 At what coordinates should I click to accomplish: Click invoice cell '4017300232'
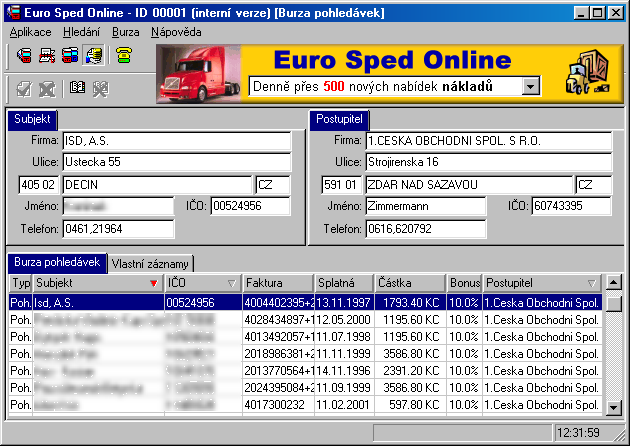[278, 405]
